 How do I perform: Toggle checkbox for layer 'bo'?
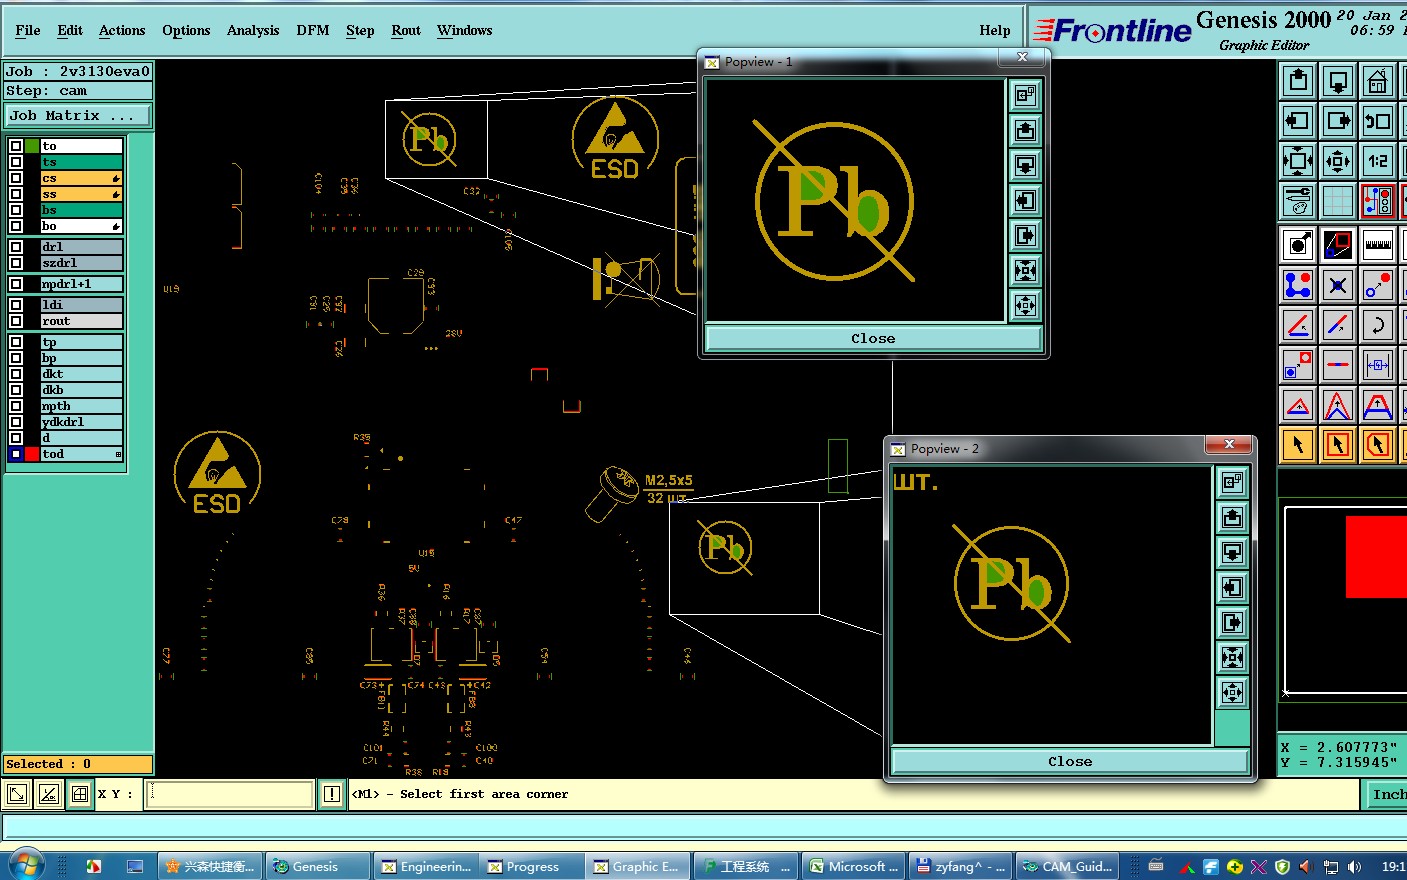pyautogui.click(x=16, y=226)
